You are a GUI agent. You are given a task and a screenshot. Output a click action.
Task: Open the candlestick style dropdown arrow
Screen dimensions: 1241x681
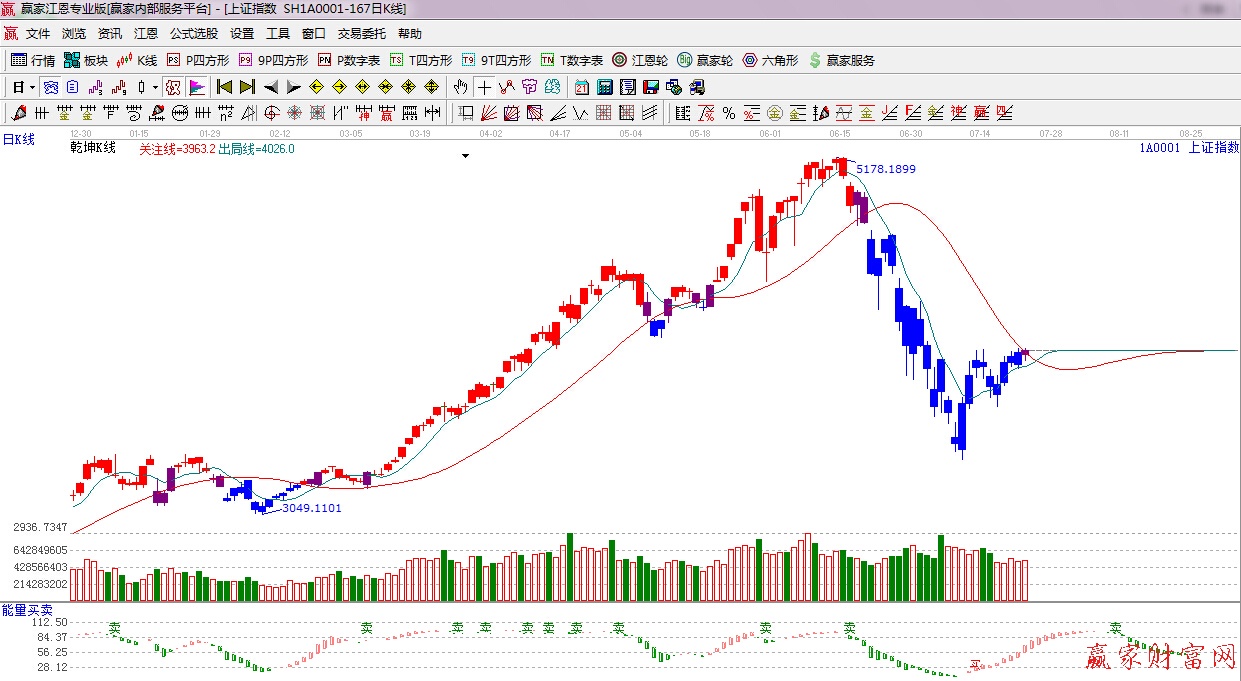(155, 87)
